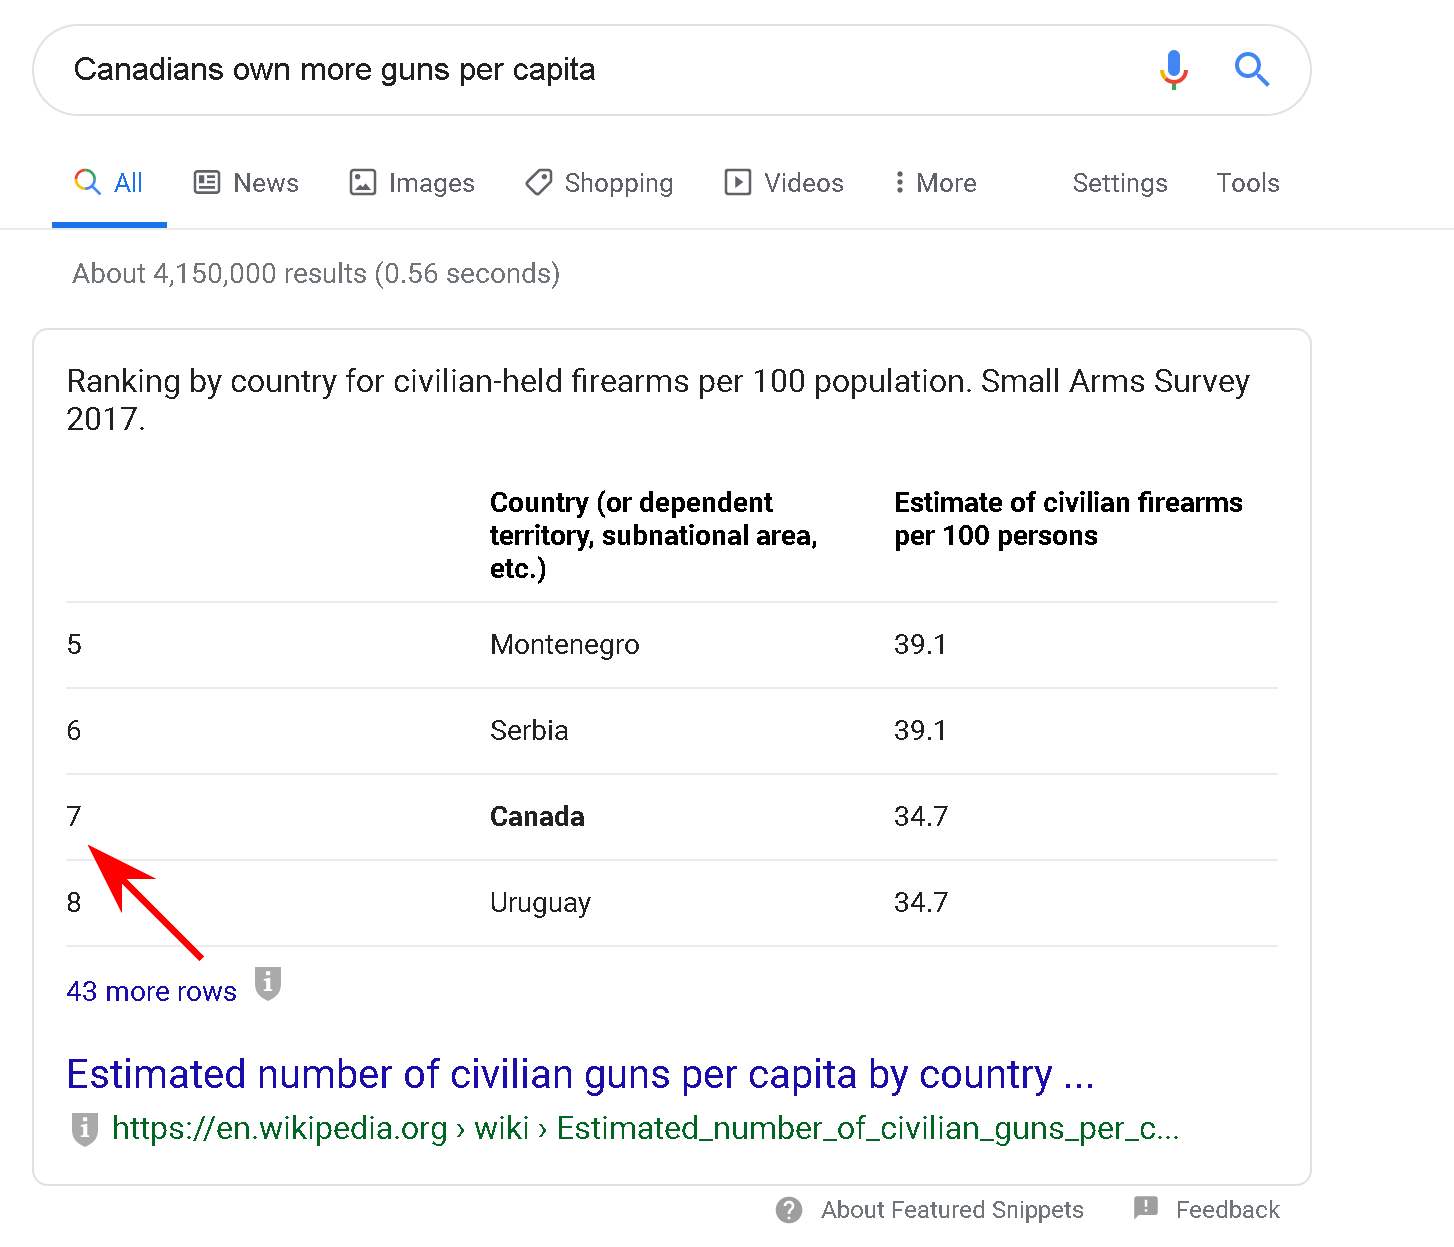Open the Videos tab
This screenshot has width=1454, height=1247.
pos(784,183)
